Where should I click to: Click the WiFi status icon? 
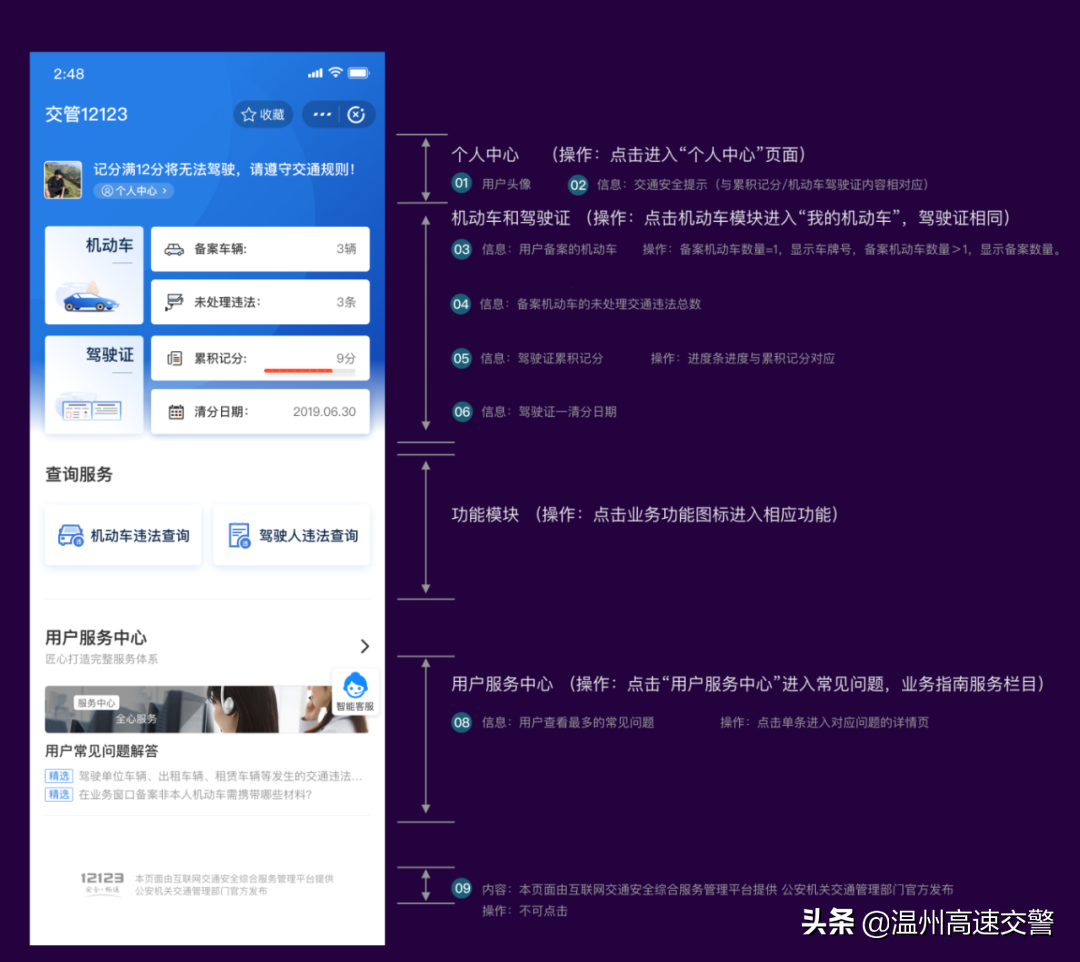pos(335,72)
